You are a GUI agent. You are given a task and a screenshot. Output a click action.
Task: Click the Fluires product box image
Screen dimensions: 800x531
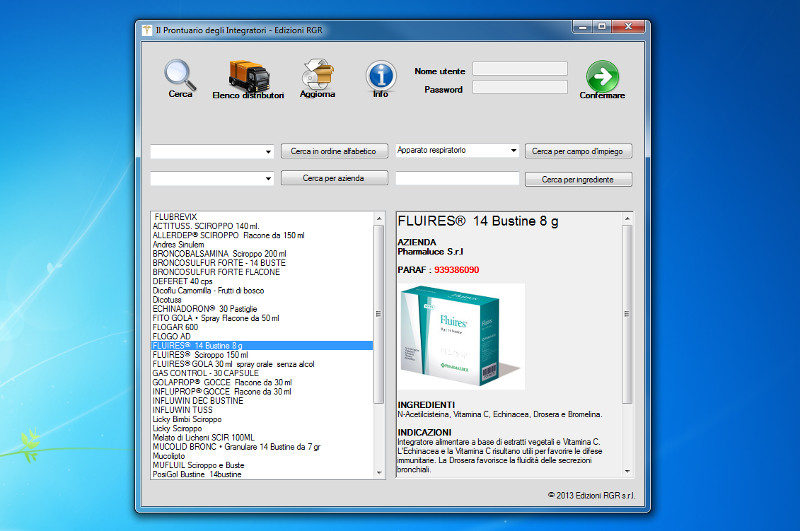pyautogui.click(x=461, y=337)
